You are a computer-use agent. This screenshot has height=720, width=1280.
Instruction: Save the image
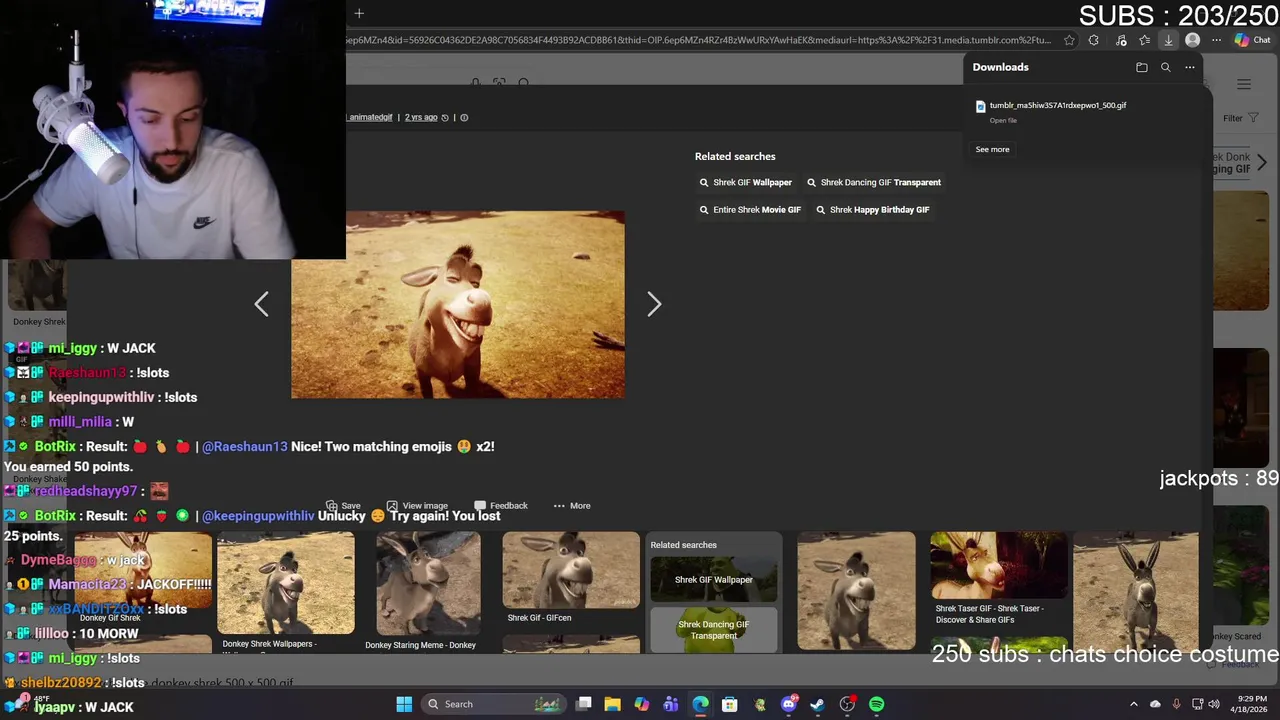[x=343, y=505]
